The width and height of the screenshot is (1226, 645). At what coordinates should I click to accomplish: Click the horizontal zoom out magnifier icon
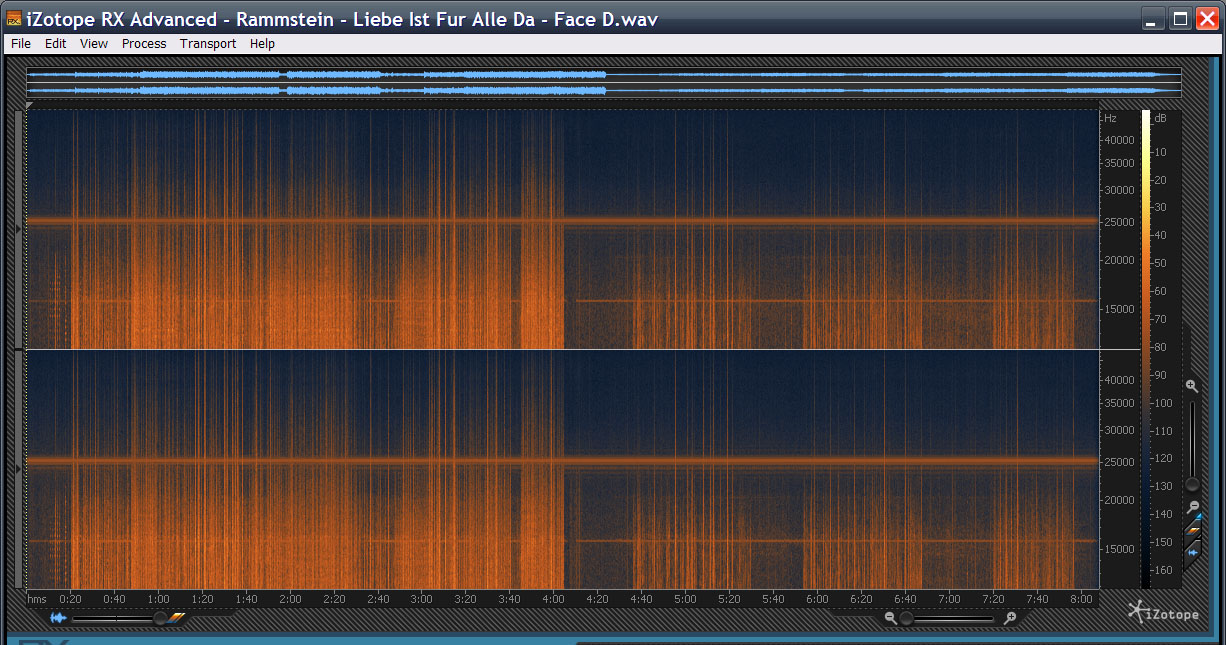click(890, 619)
